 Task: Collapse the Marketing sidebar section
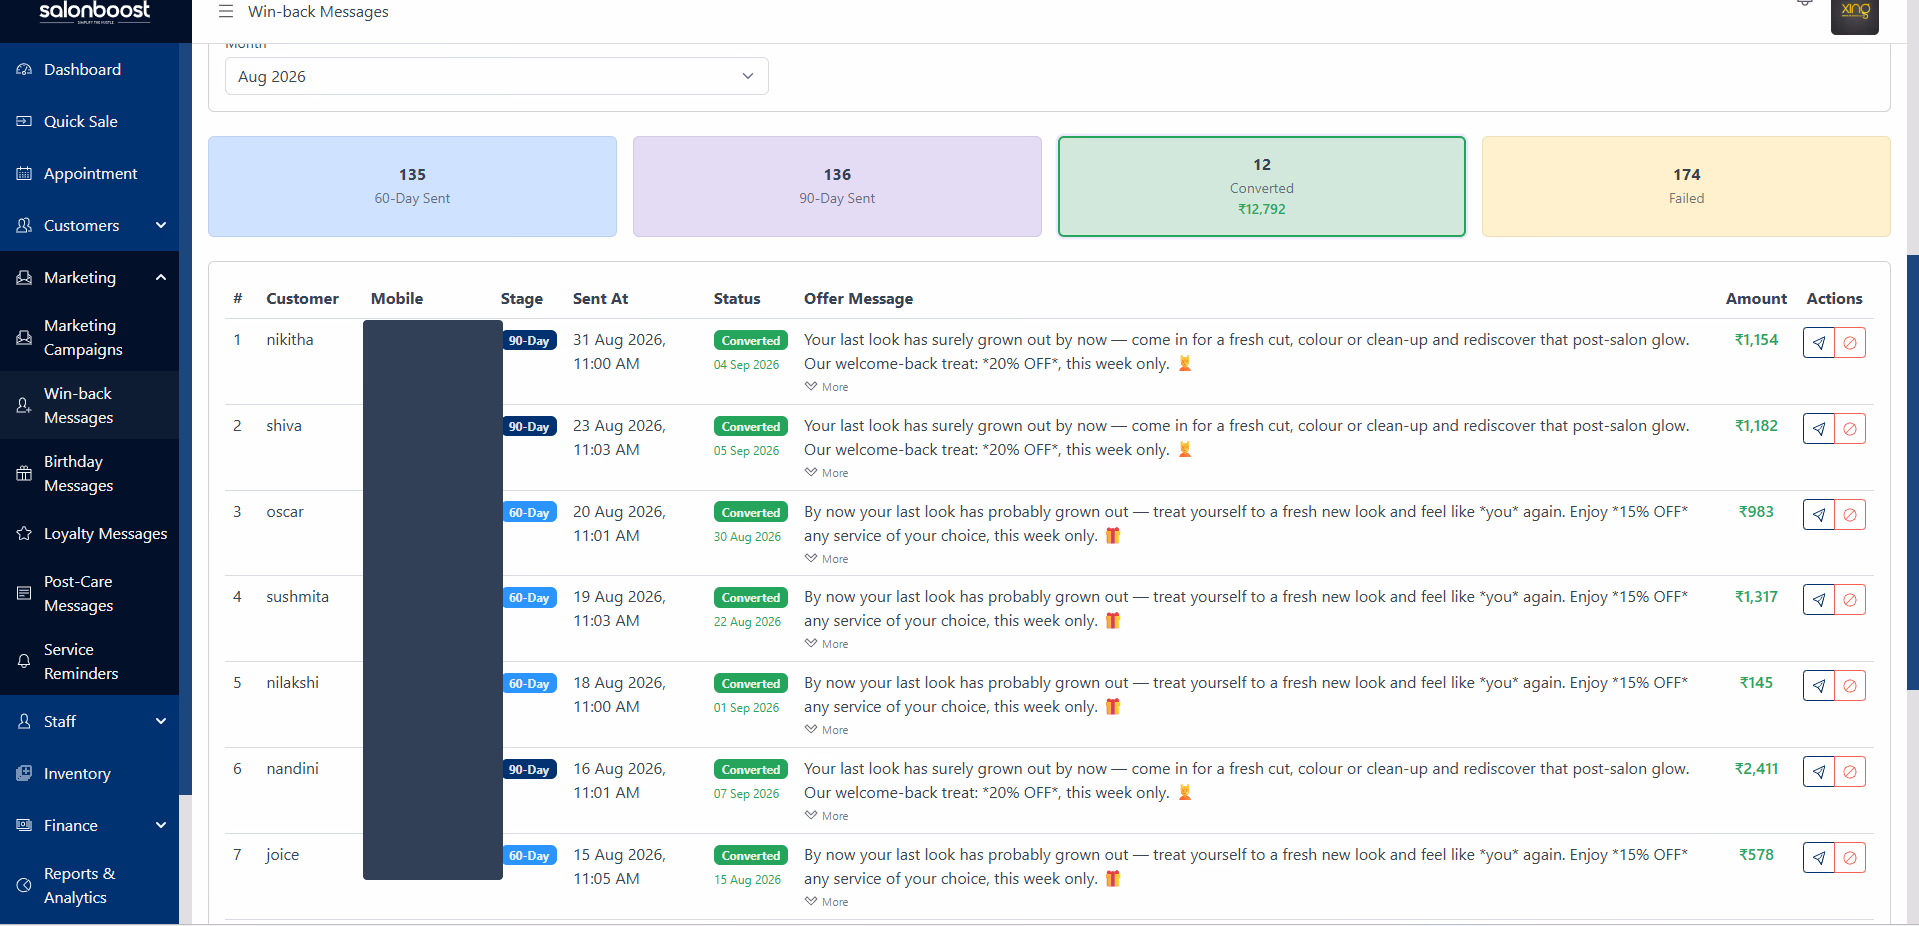pos(161,278)
